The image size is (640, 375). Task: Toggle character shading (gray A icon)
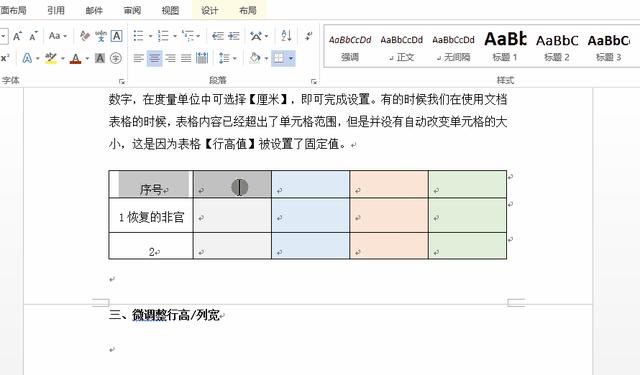(x=100, y=58)
